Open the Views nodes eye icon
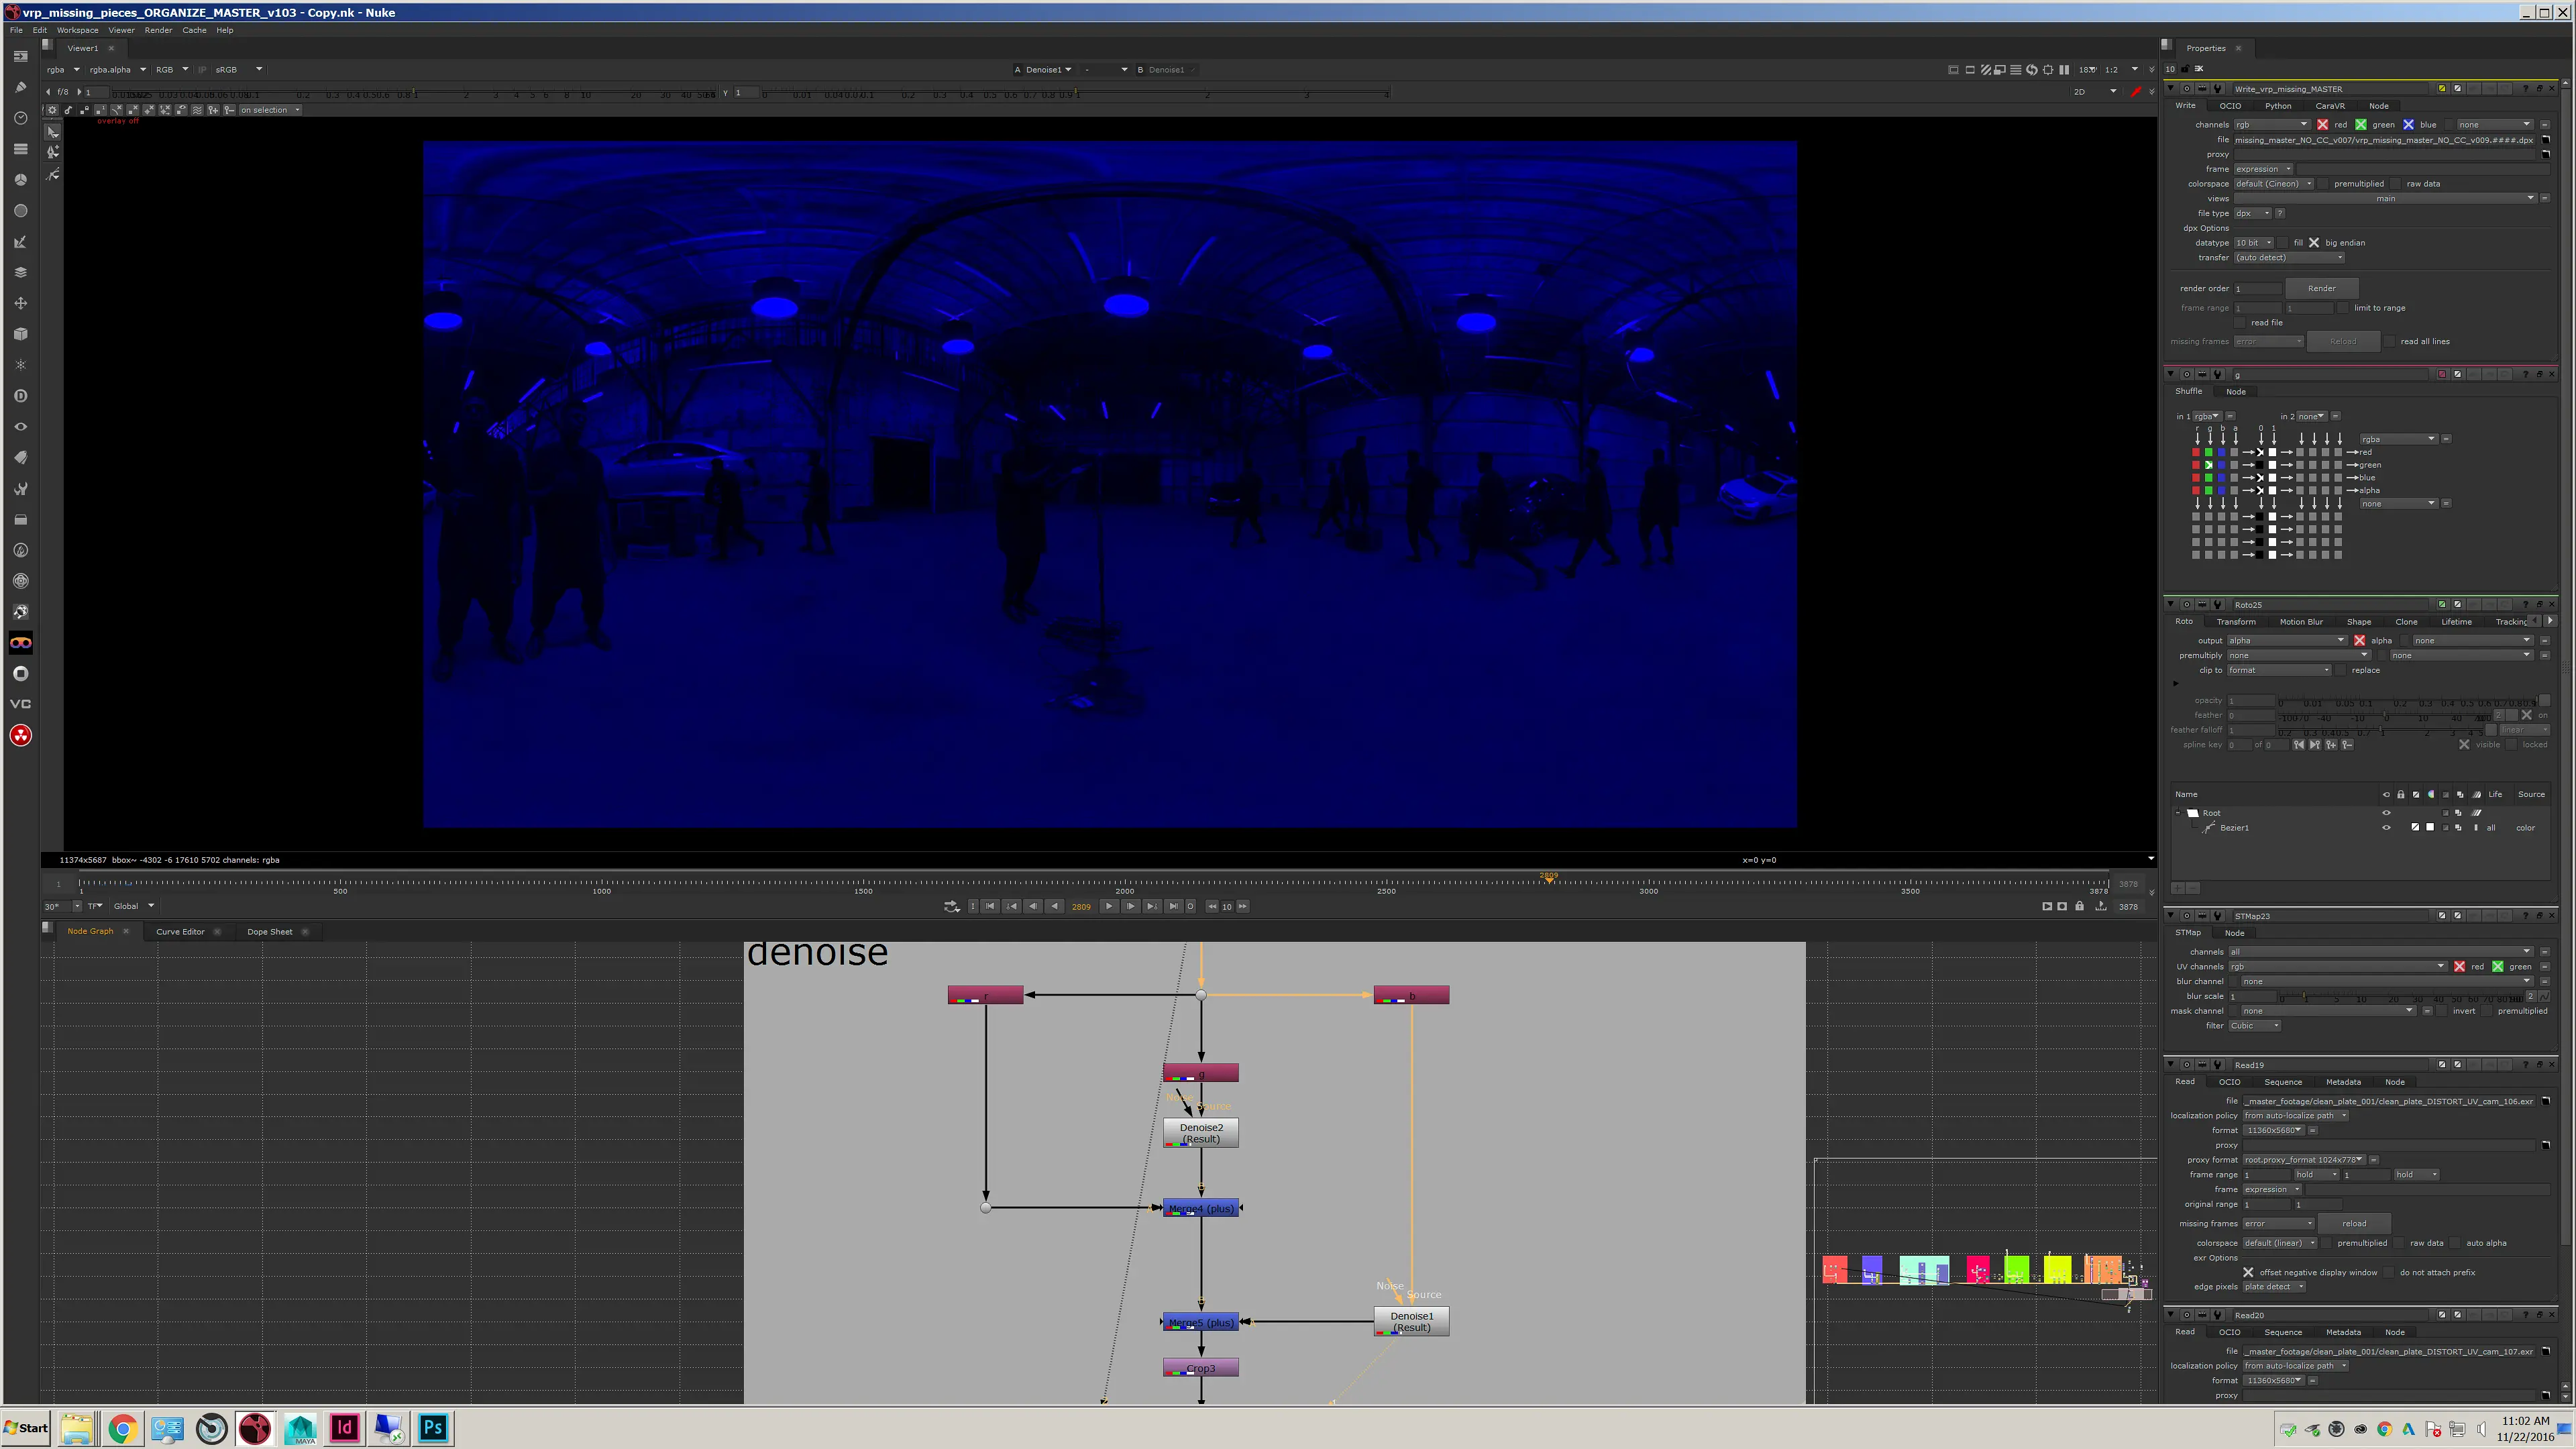The image size is (2576, 1449). (20, 427)
